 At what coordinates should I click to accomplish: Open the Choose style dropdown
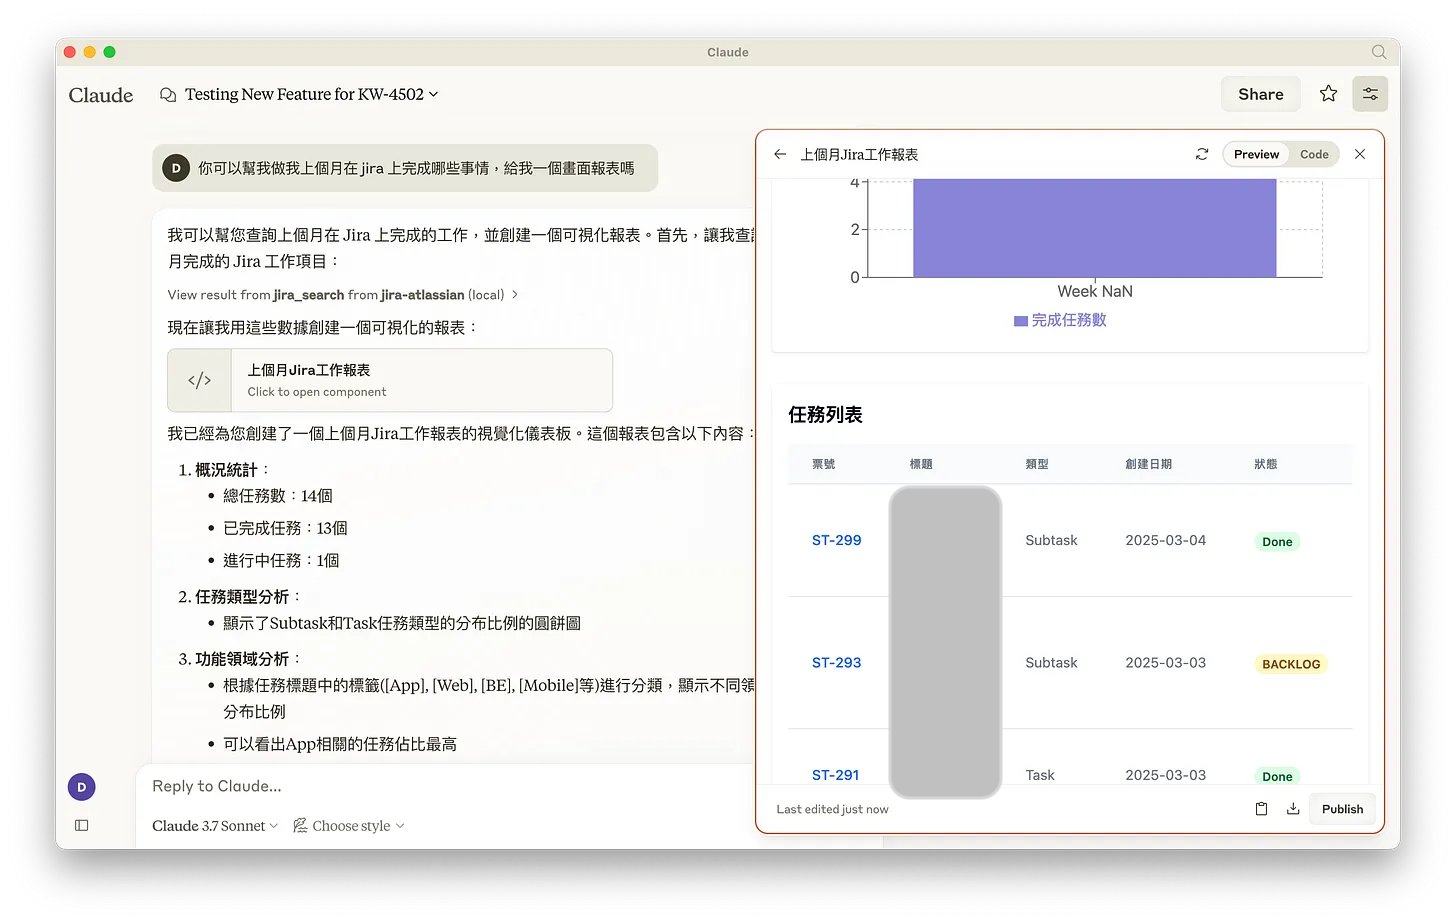coord(349,826)
